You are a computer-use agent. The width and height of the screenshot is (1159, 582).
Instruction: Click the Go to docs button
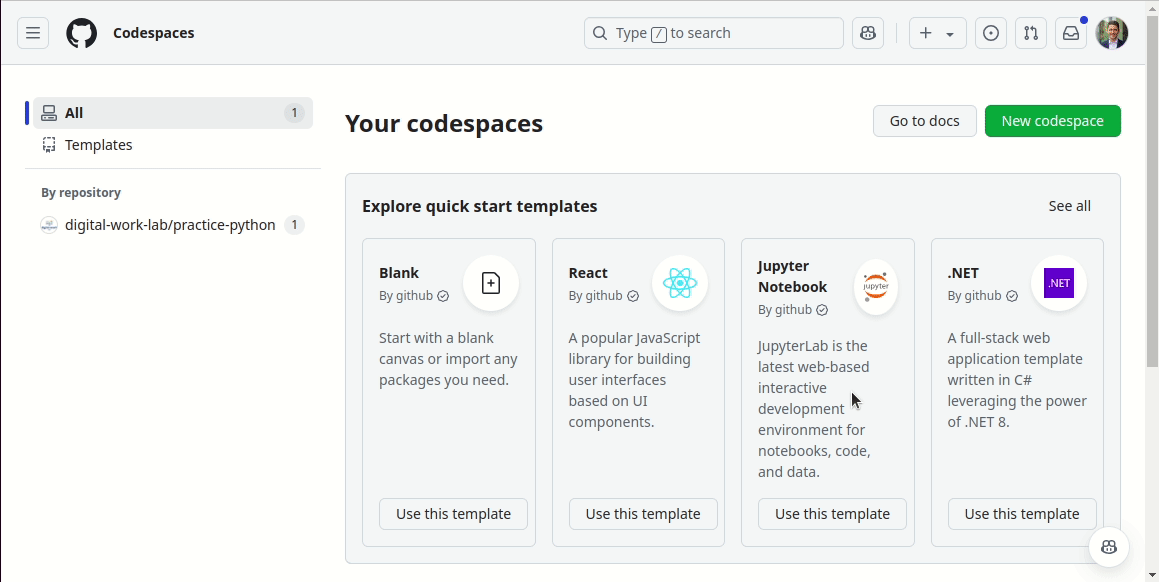tap(924, 121)
